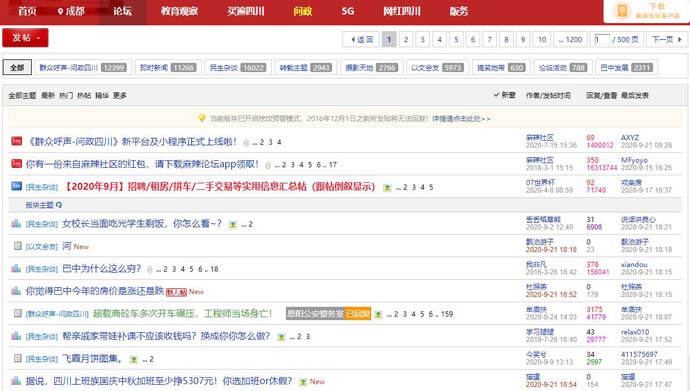
Task: Click the 已回复 status badge
Action: pyautogui.click(x=357, y=314)
